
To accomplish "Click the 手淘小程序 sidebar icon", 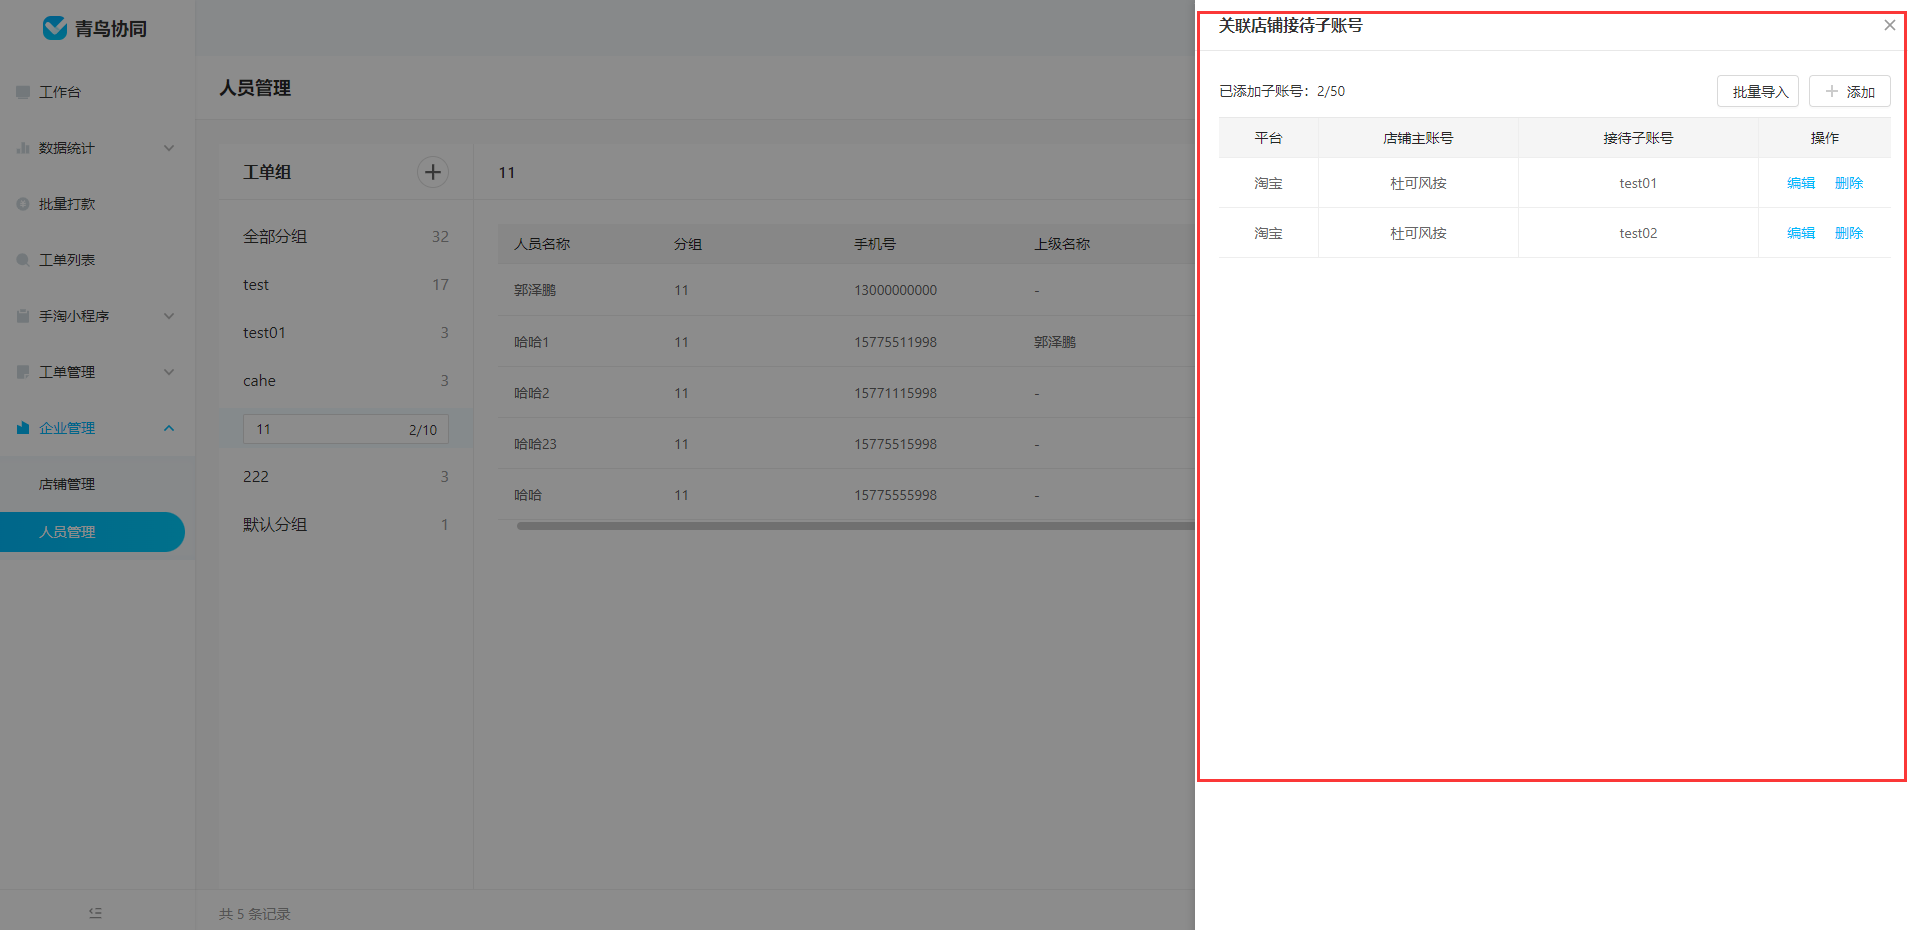I will (x=23, y=316).
